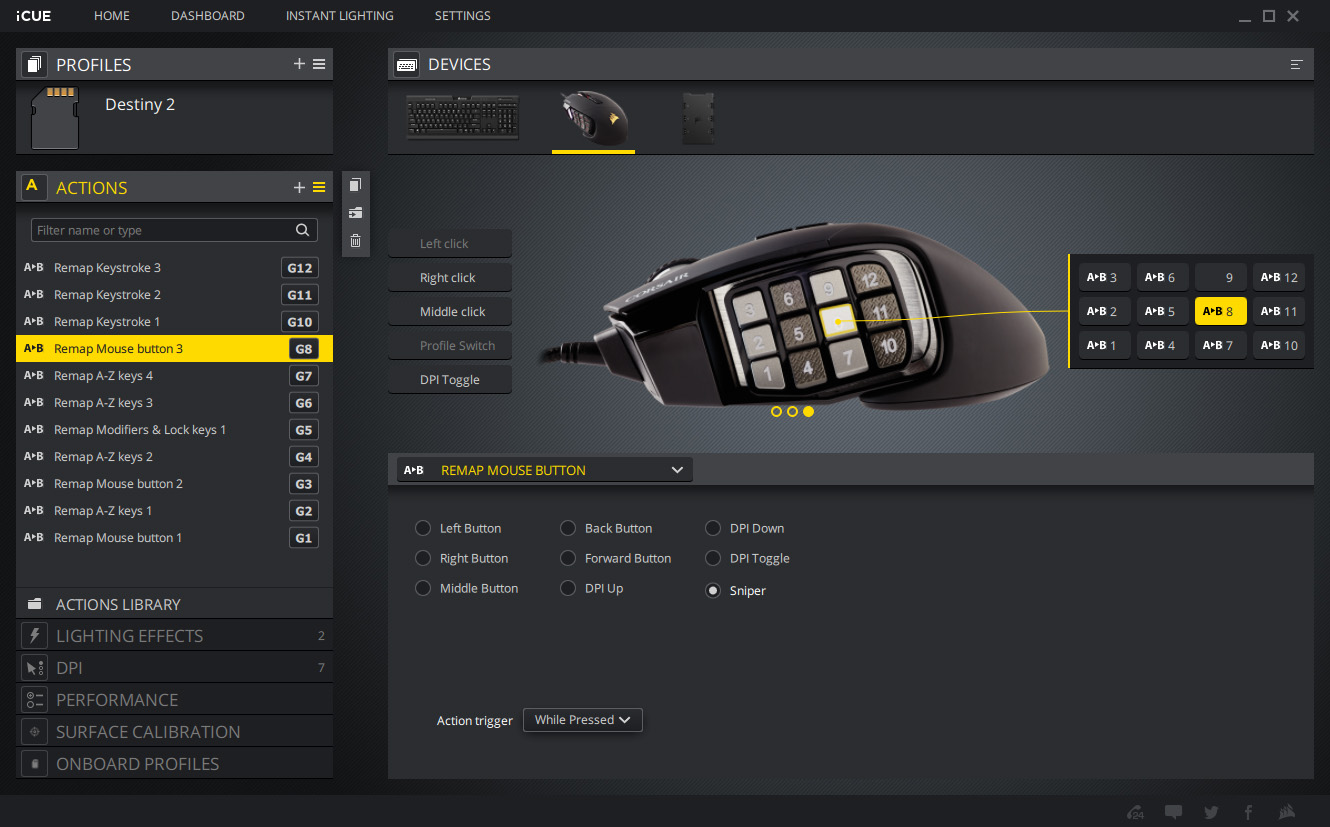Copy the selected action with copy icon

tap(355, 185)
